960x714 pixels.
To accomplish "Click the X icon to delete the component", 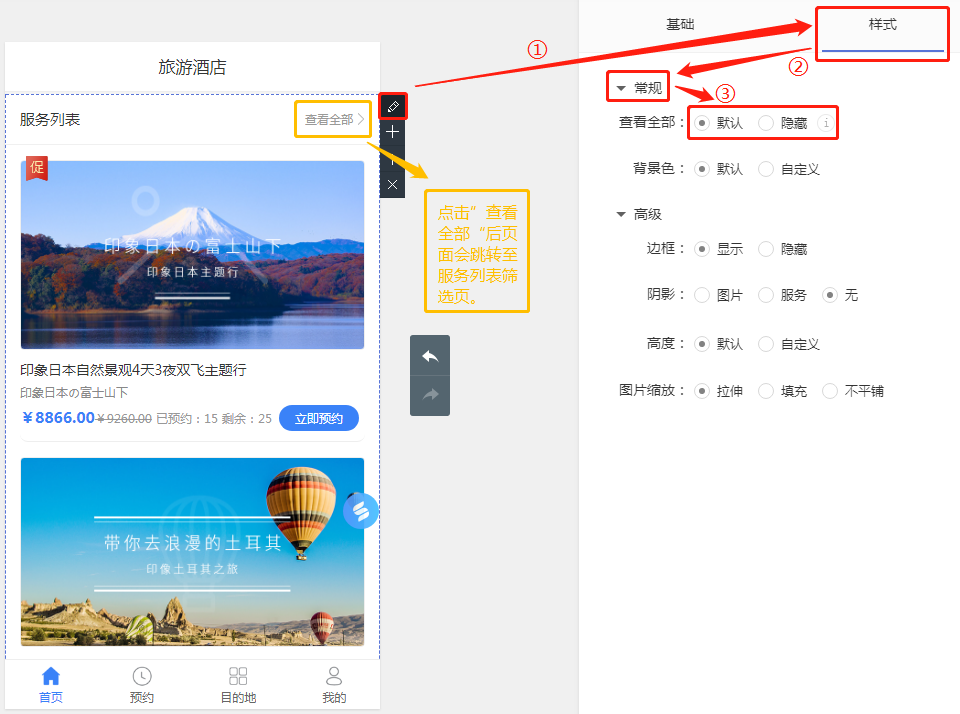I will click(392, 184).
